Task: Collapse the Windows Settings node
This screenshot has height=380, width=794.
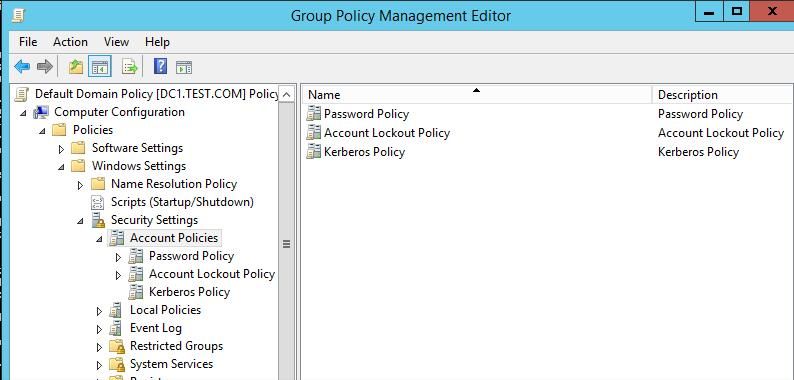Action: (x=61, y=167)
